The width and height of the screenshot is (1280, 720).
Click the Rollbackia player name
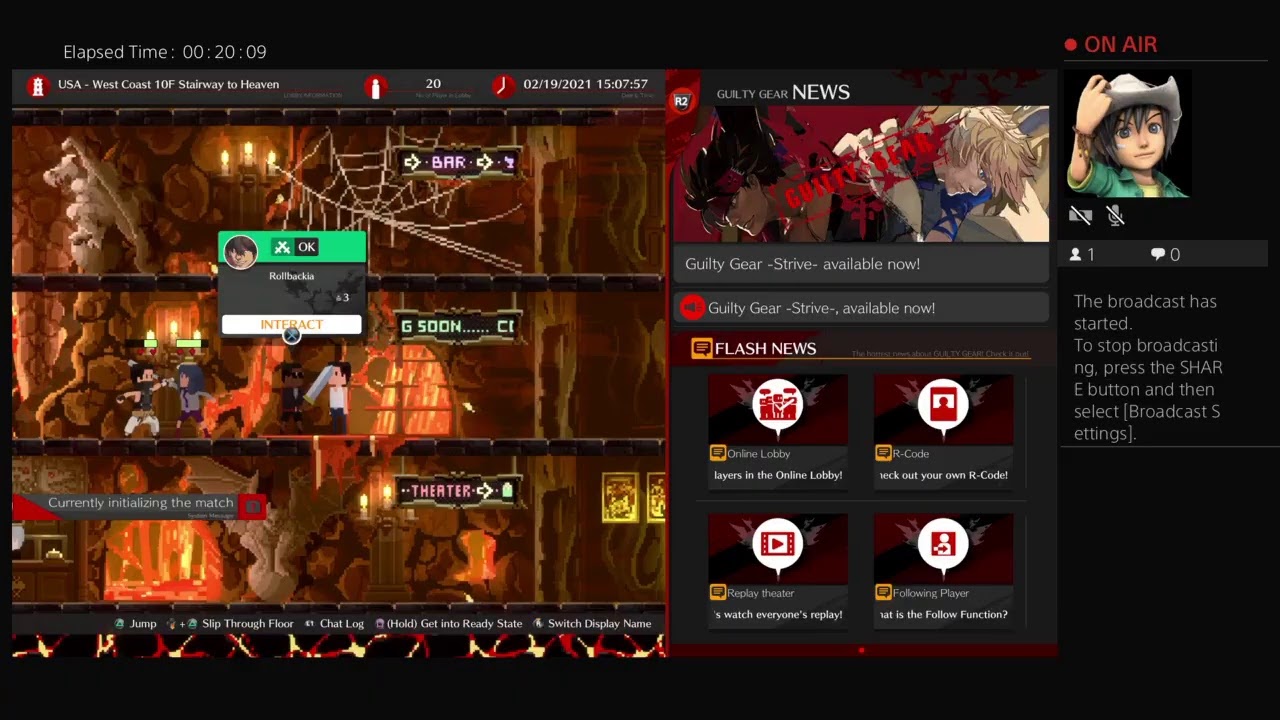click(x=291, y=276)
